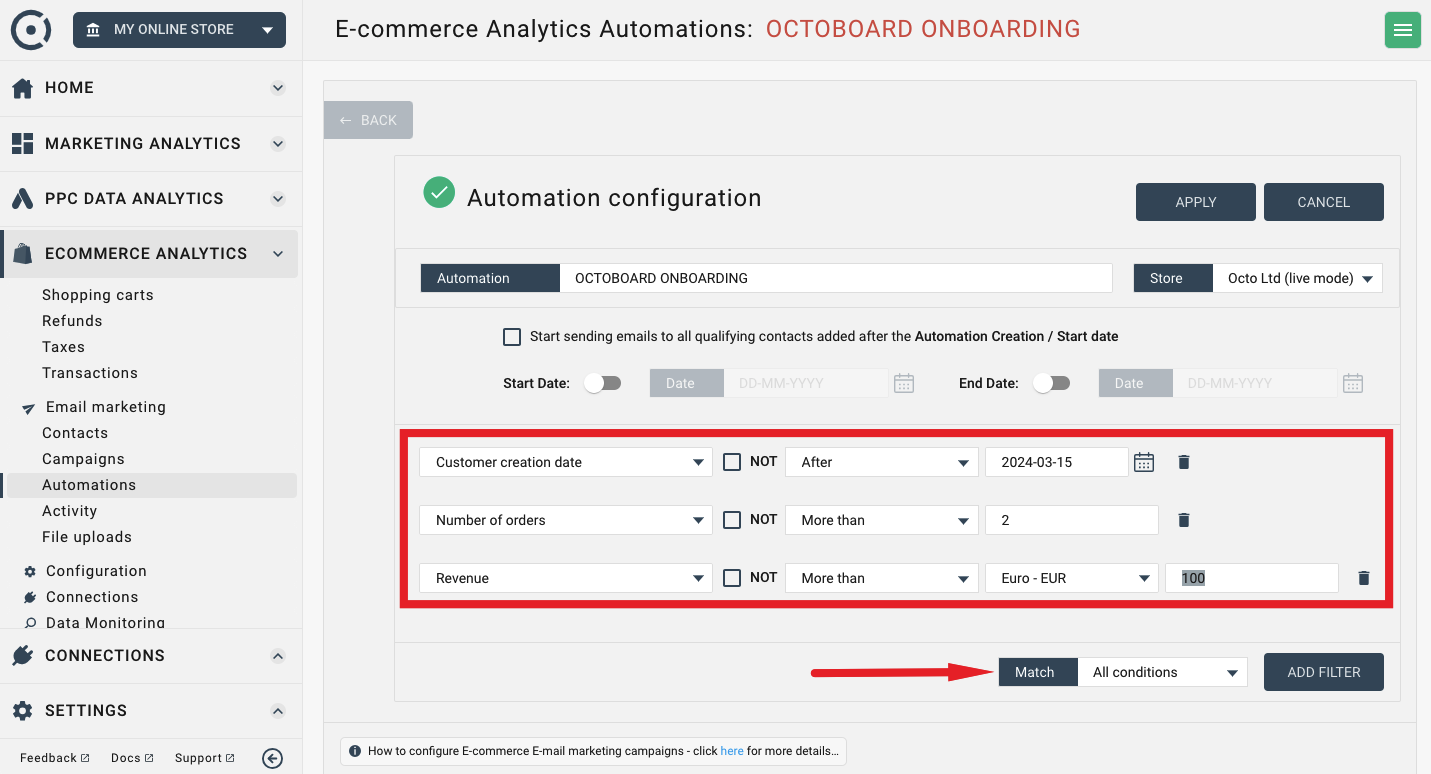Open Taxes menu item
Image resolution: width=1431 pixels, height=774 pixels.
point(63,347)
